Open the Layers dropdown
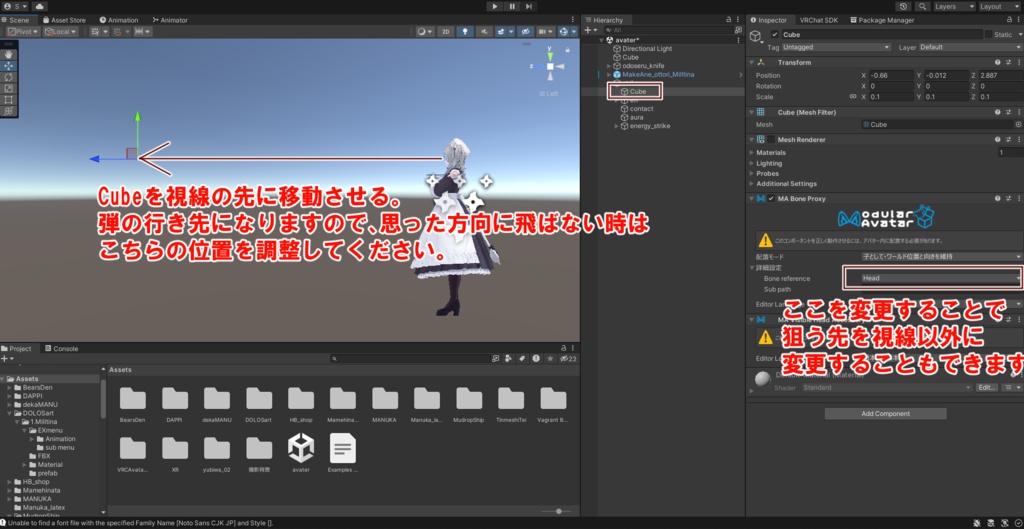 (x=954, y=6)
